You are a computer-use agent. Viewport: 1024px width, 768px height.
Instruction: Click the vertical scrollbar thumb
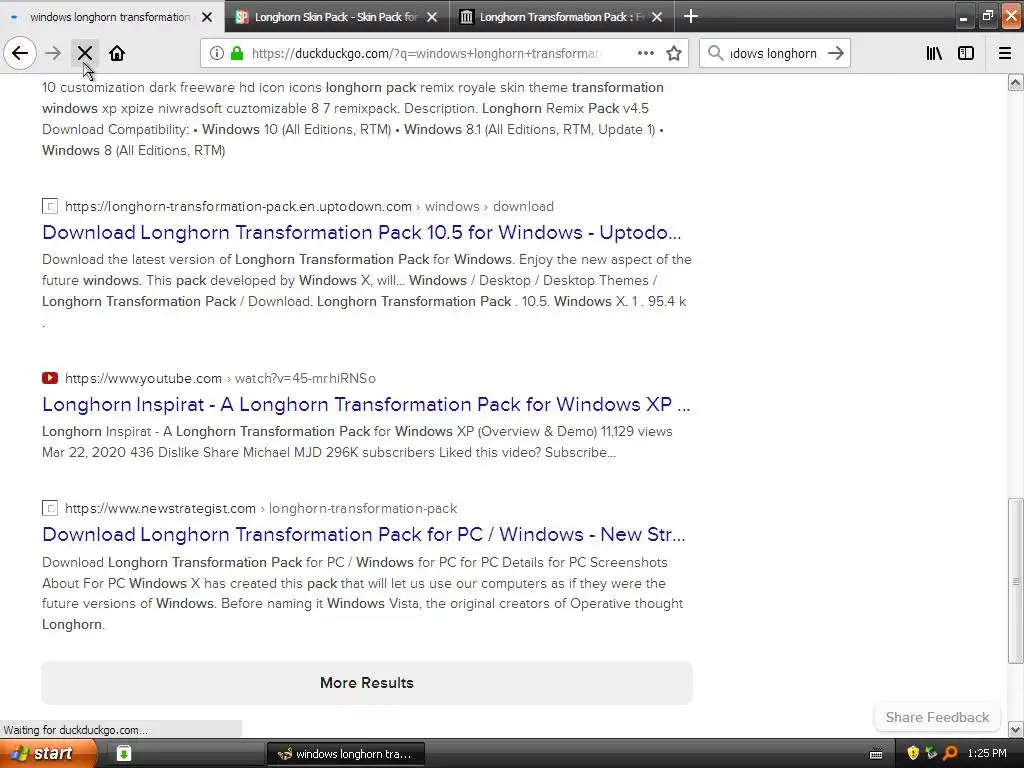(x=1016, y=581)
